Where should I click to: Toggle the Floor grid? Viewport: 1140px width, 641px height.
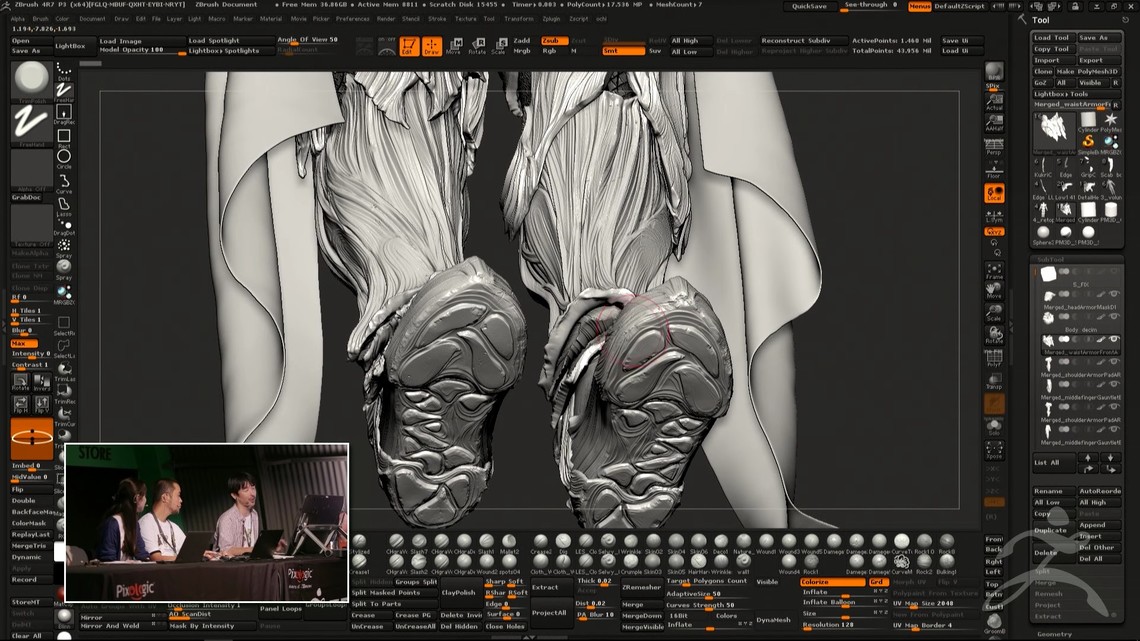tap(994, 172)
